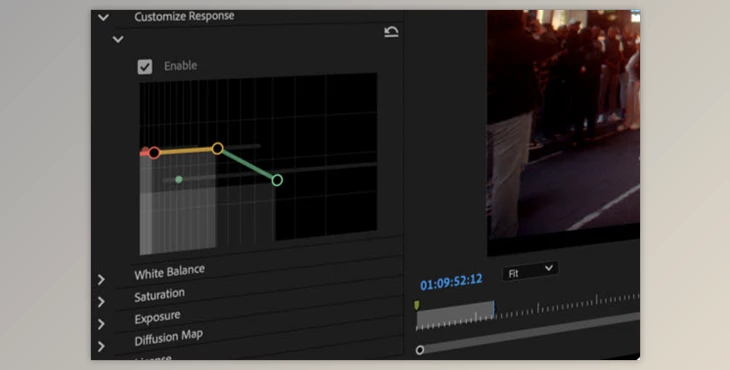Collapse the nested response curve group

[118, 39]
